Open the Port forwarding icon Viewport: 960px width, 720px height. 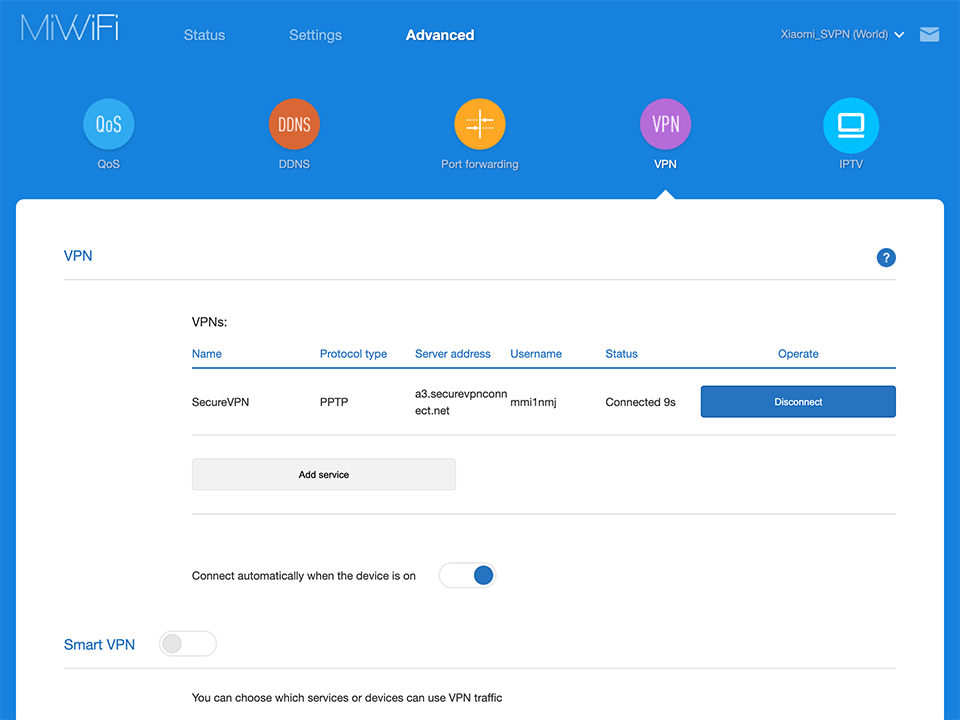[x=480, y=125]
